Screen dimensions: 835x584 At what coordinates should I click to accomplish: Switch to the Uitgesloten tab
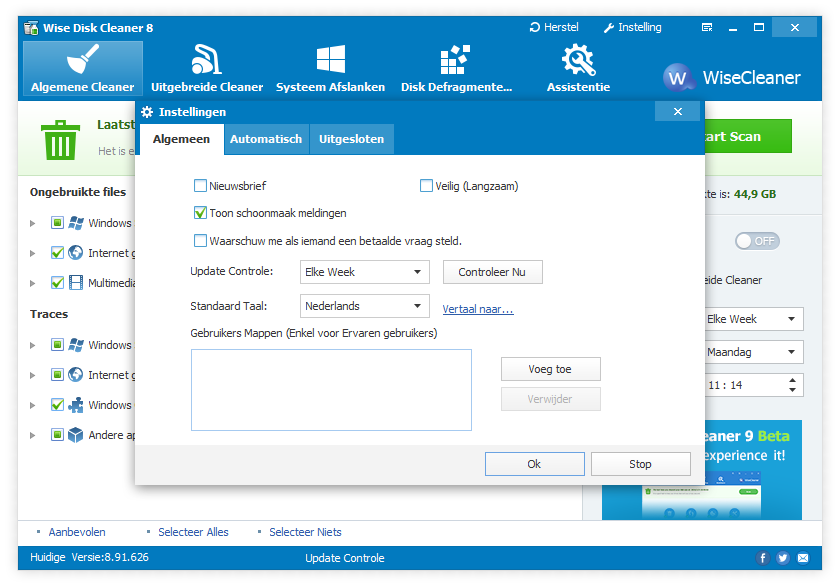[351, 139]
